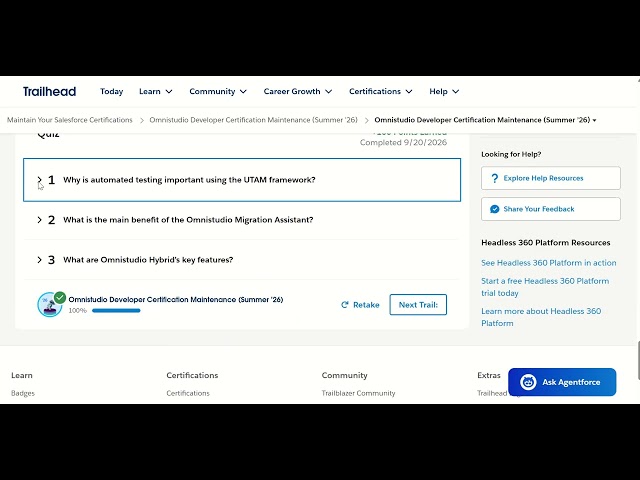Click the Learn footer heading

(22, 375)
